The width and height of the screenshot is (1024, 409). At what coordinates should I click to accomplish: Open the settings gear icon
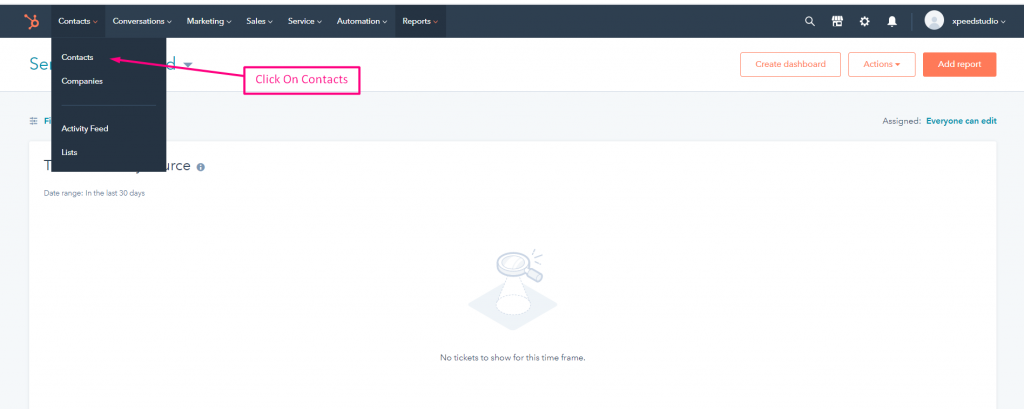(865, 22)
